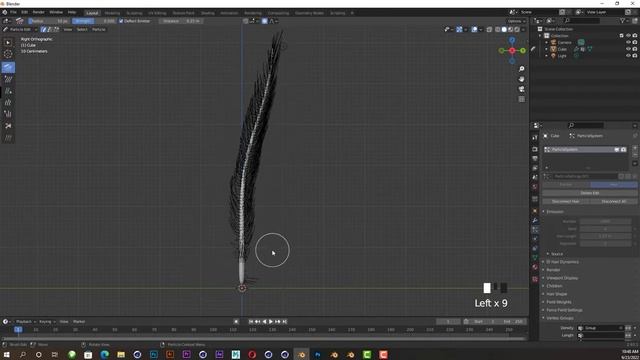The image size is (640, 360).
Task: Toggle ParticleSystem viewport display icon
Action: click(x=617, y=150)
